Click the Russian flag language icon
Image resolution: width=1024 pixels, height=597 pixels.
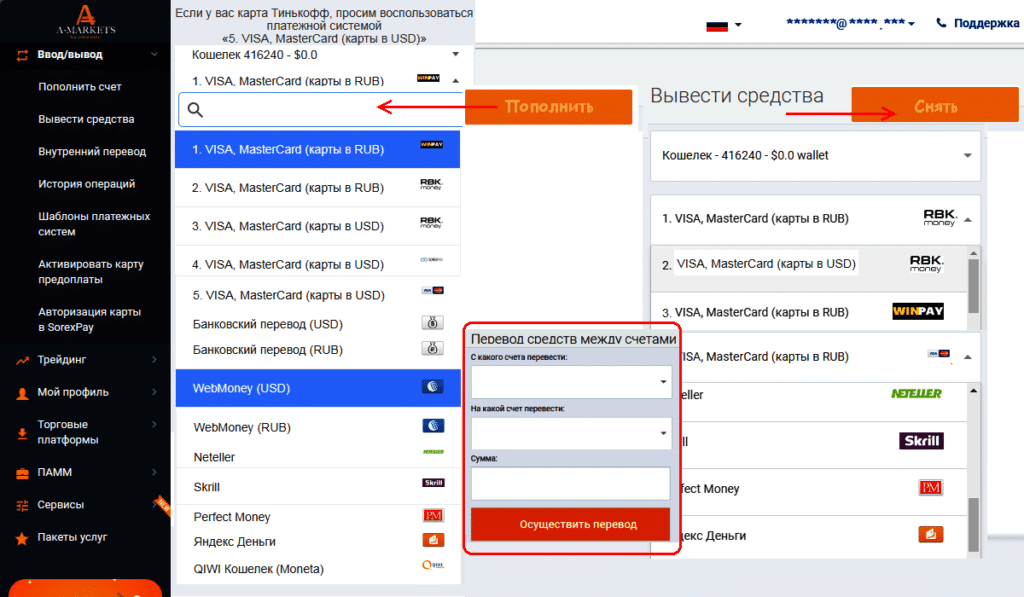[716, 25]
